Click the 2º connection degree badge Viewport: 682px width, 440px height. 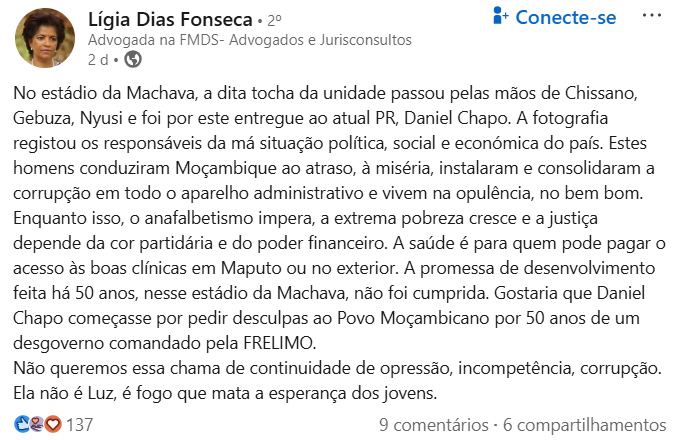pyautogui.click(x=274, y=20)
